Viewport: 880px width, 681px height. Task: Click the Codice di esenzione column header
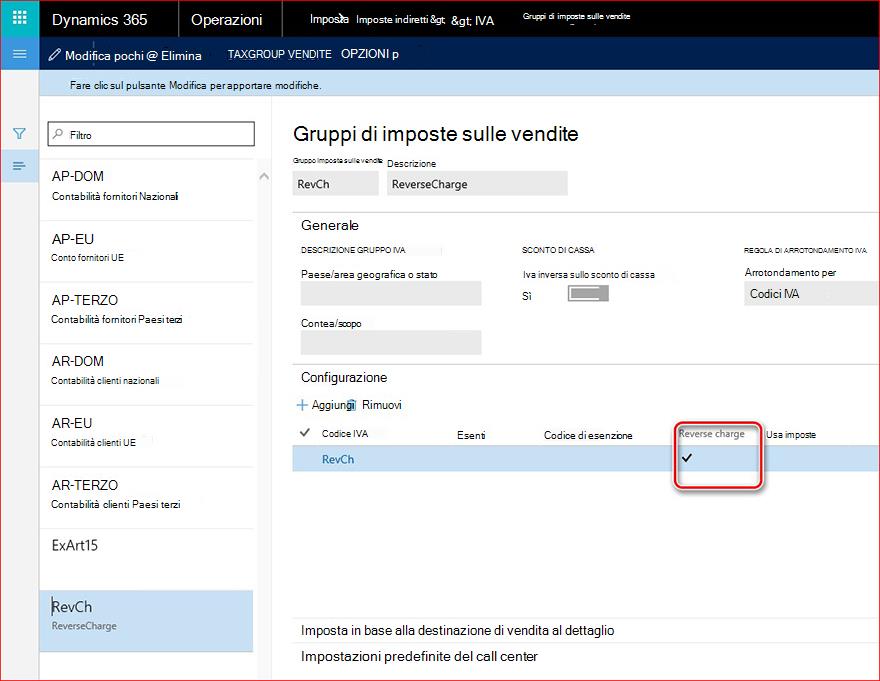pos(588,435)
